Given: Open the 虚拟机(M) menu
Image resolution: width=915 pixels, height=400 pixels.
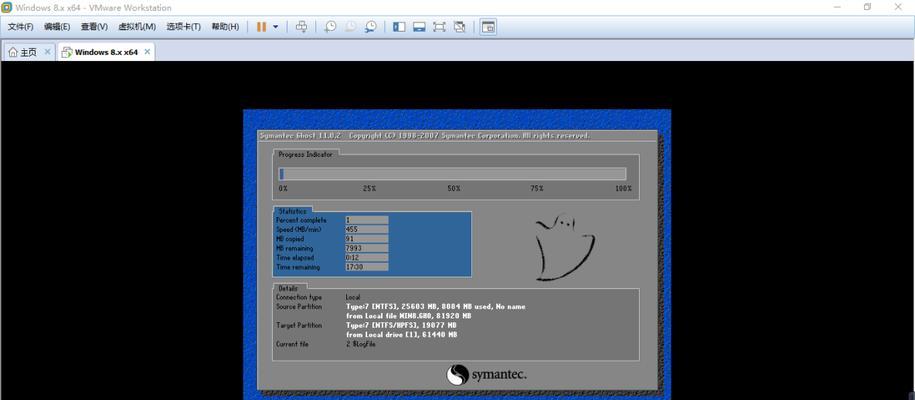Looking at the screenshot, I should point(137,27).
